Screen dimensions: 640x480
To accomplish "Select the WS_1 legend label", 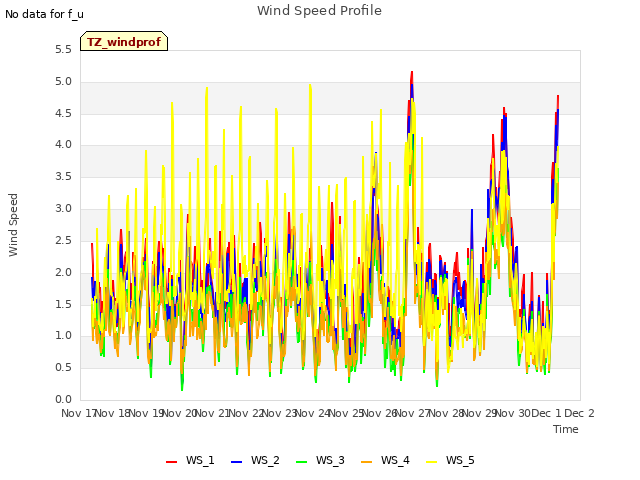I will [200, 460].
